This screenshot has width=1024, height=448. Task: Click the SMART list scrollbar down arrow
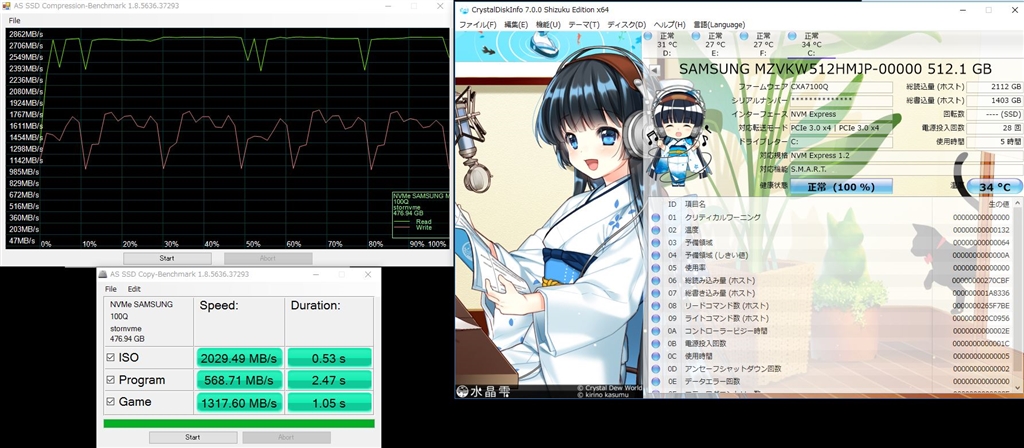coord(1018,387)
